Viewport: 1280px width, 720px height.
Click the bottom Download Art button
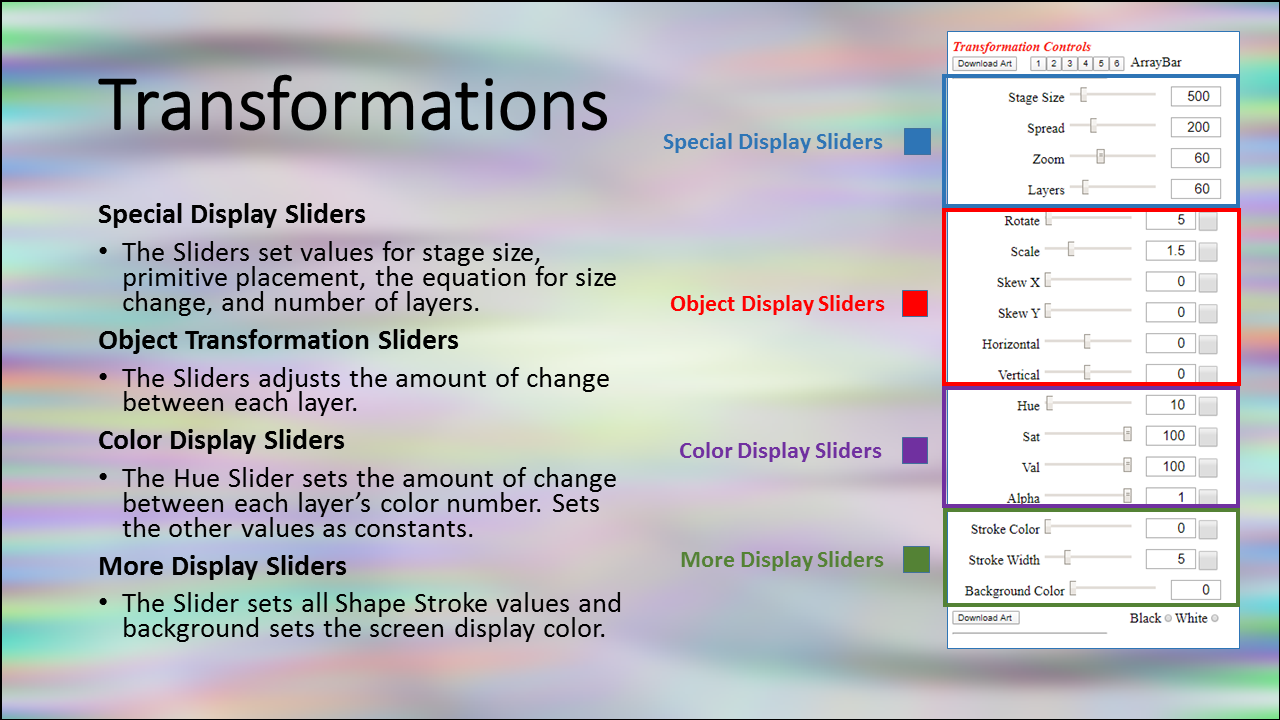(x=985, y=618)
